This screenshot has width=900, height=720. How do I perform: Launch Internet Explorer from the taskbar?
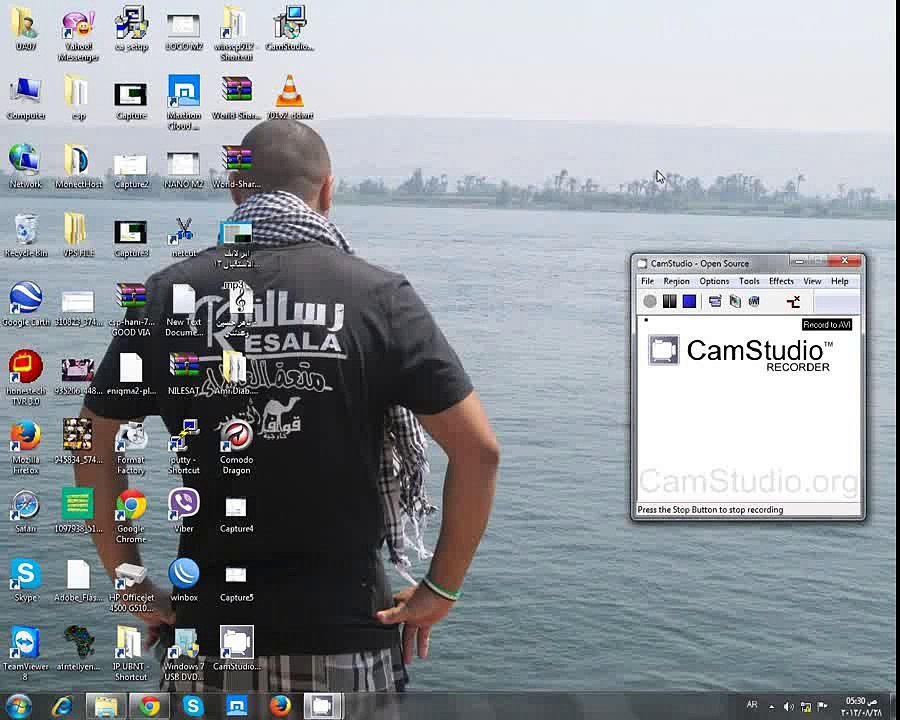[x=62, y=706]
